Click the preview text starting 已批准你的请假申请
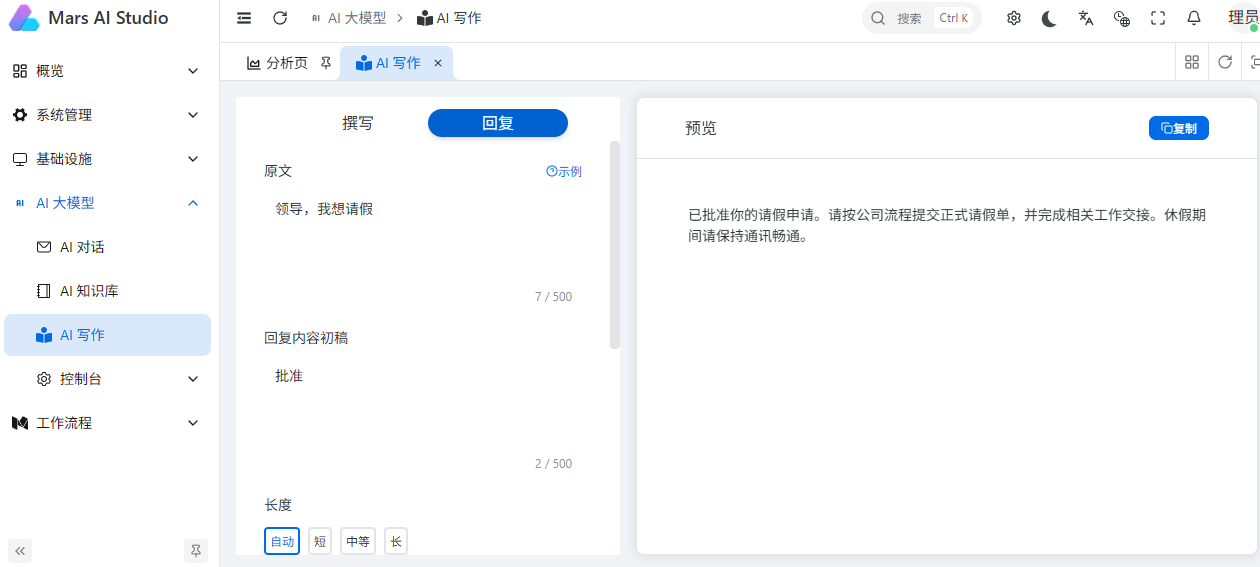1260x567 pixels. coord(947,226)
